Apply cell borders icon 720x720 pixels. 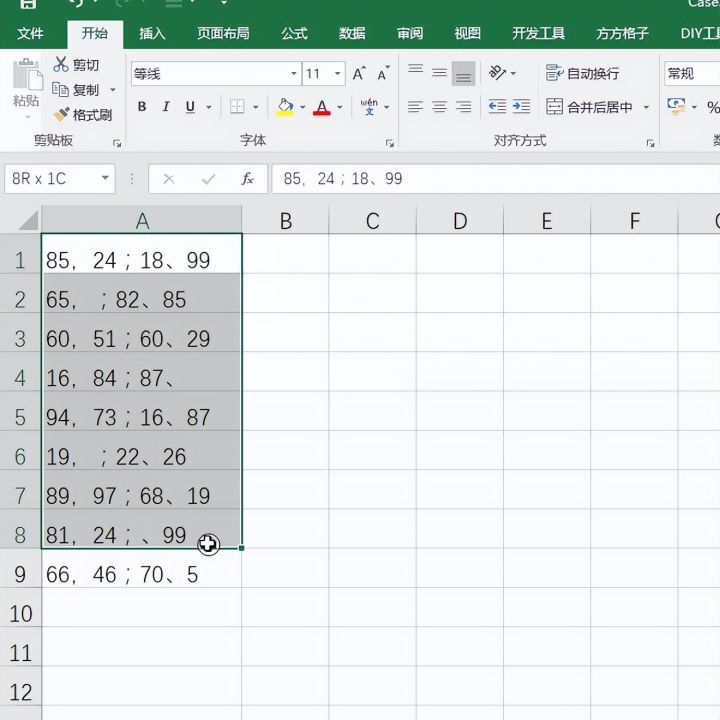tap(237, 107)
